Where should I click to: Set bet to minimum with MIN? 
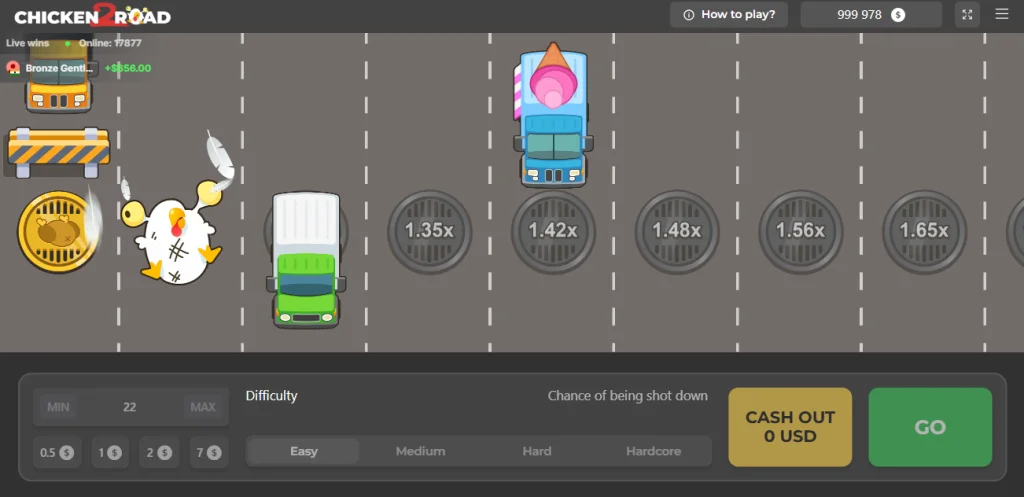[58, 407]
